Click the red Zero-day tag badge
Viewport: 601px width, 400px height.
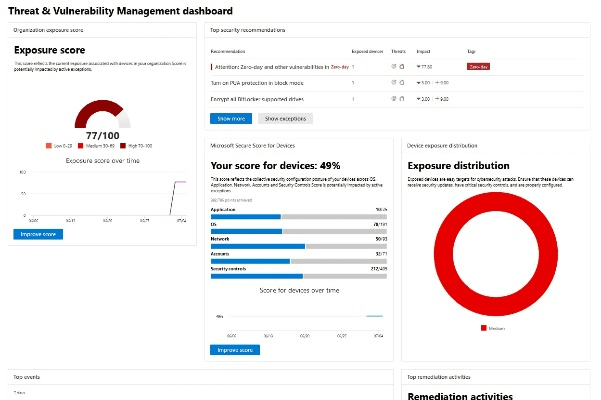tap(478, 66)
